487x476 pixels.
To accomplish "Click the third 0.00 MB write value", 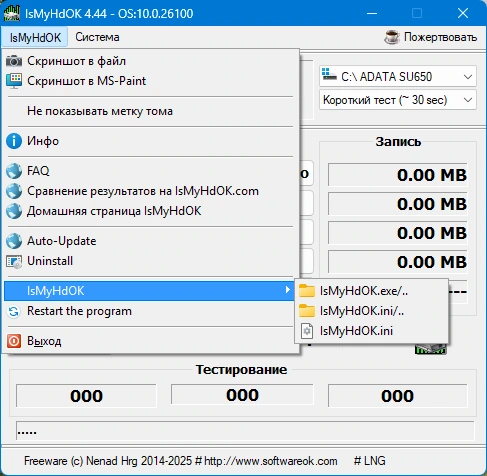I will click(398, 233).
